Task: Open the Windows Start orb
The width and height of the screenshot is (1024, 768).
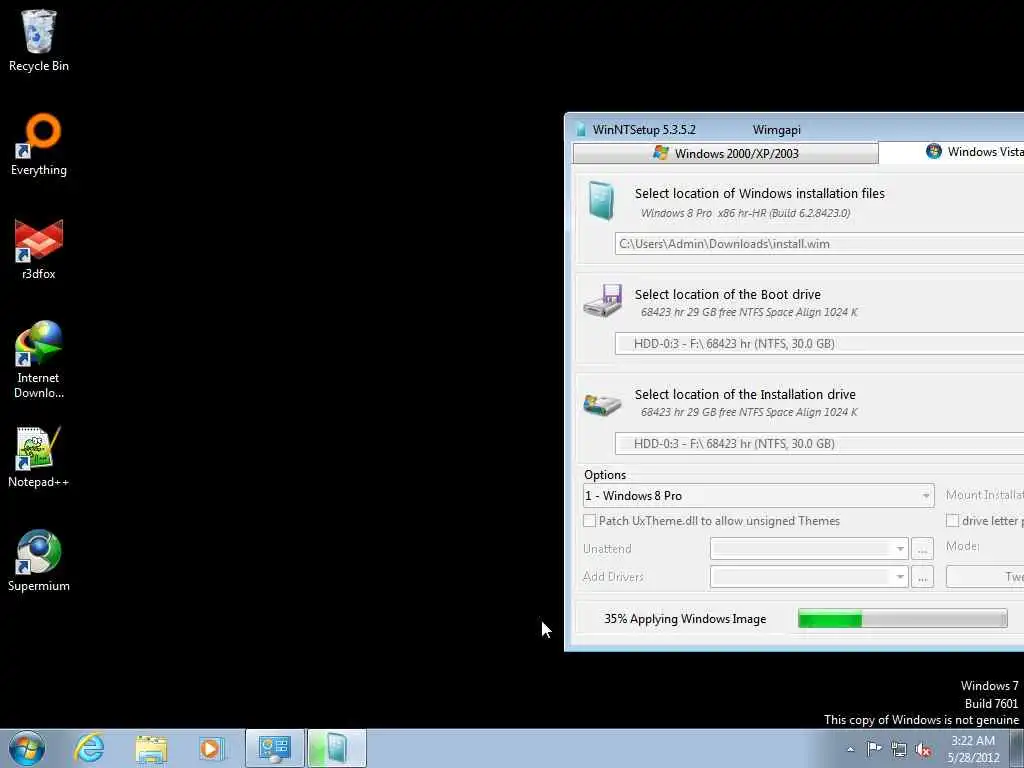Action: pyautogui.click(x=27, y=748)
